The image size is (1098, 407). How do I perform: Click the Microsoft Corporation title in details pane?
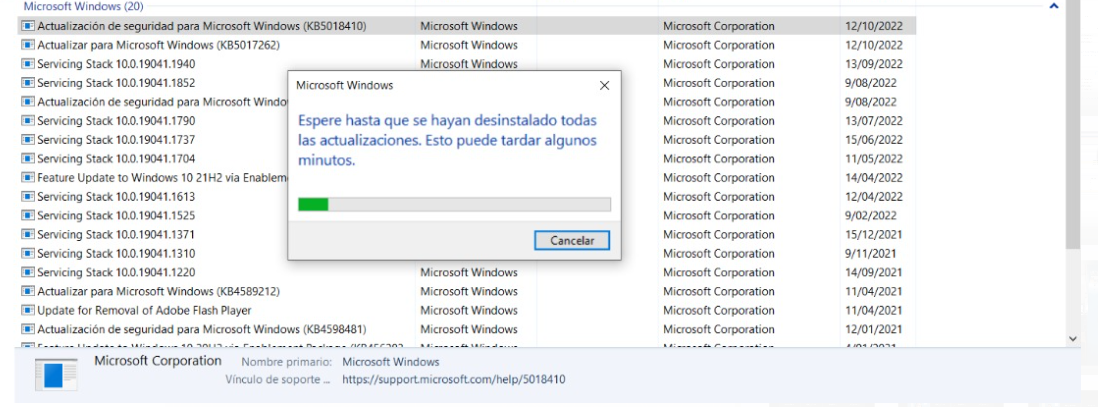click(158, 361)
